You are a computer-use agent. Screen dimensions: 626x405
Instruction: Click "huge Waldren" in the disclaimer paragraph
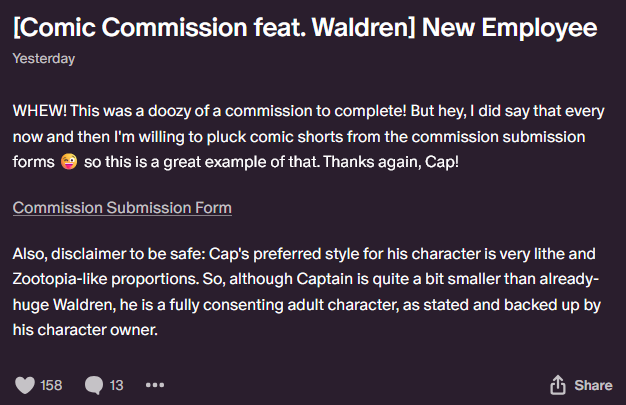point(64,305)
